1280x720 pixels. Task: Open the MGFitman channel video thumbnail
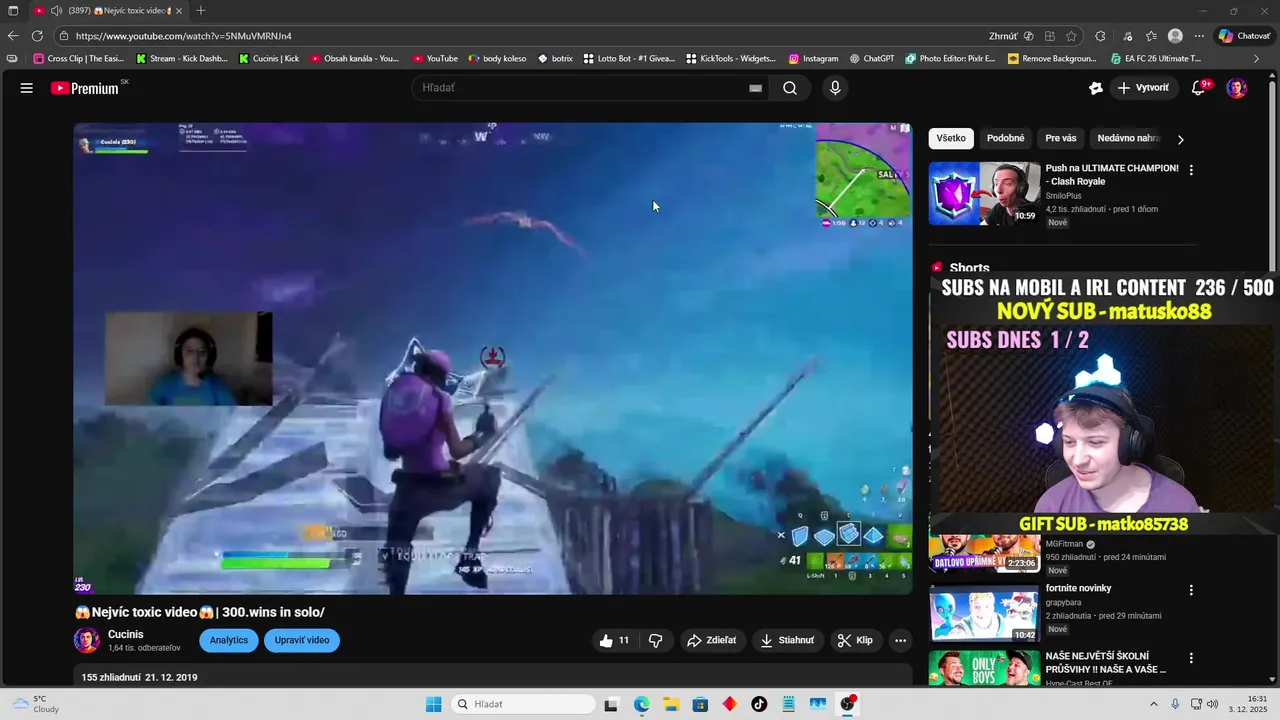[x=984, y=553]
